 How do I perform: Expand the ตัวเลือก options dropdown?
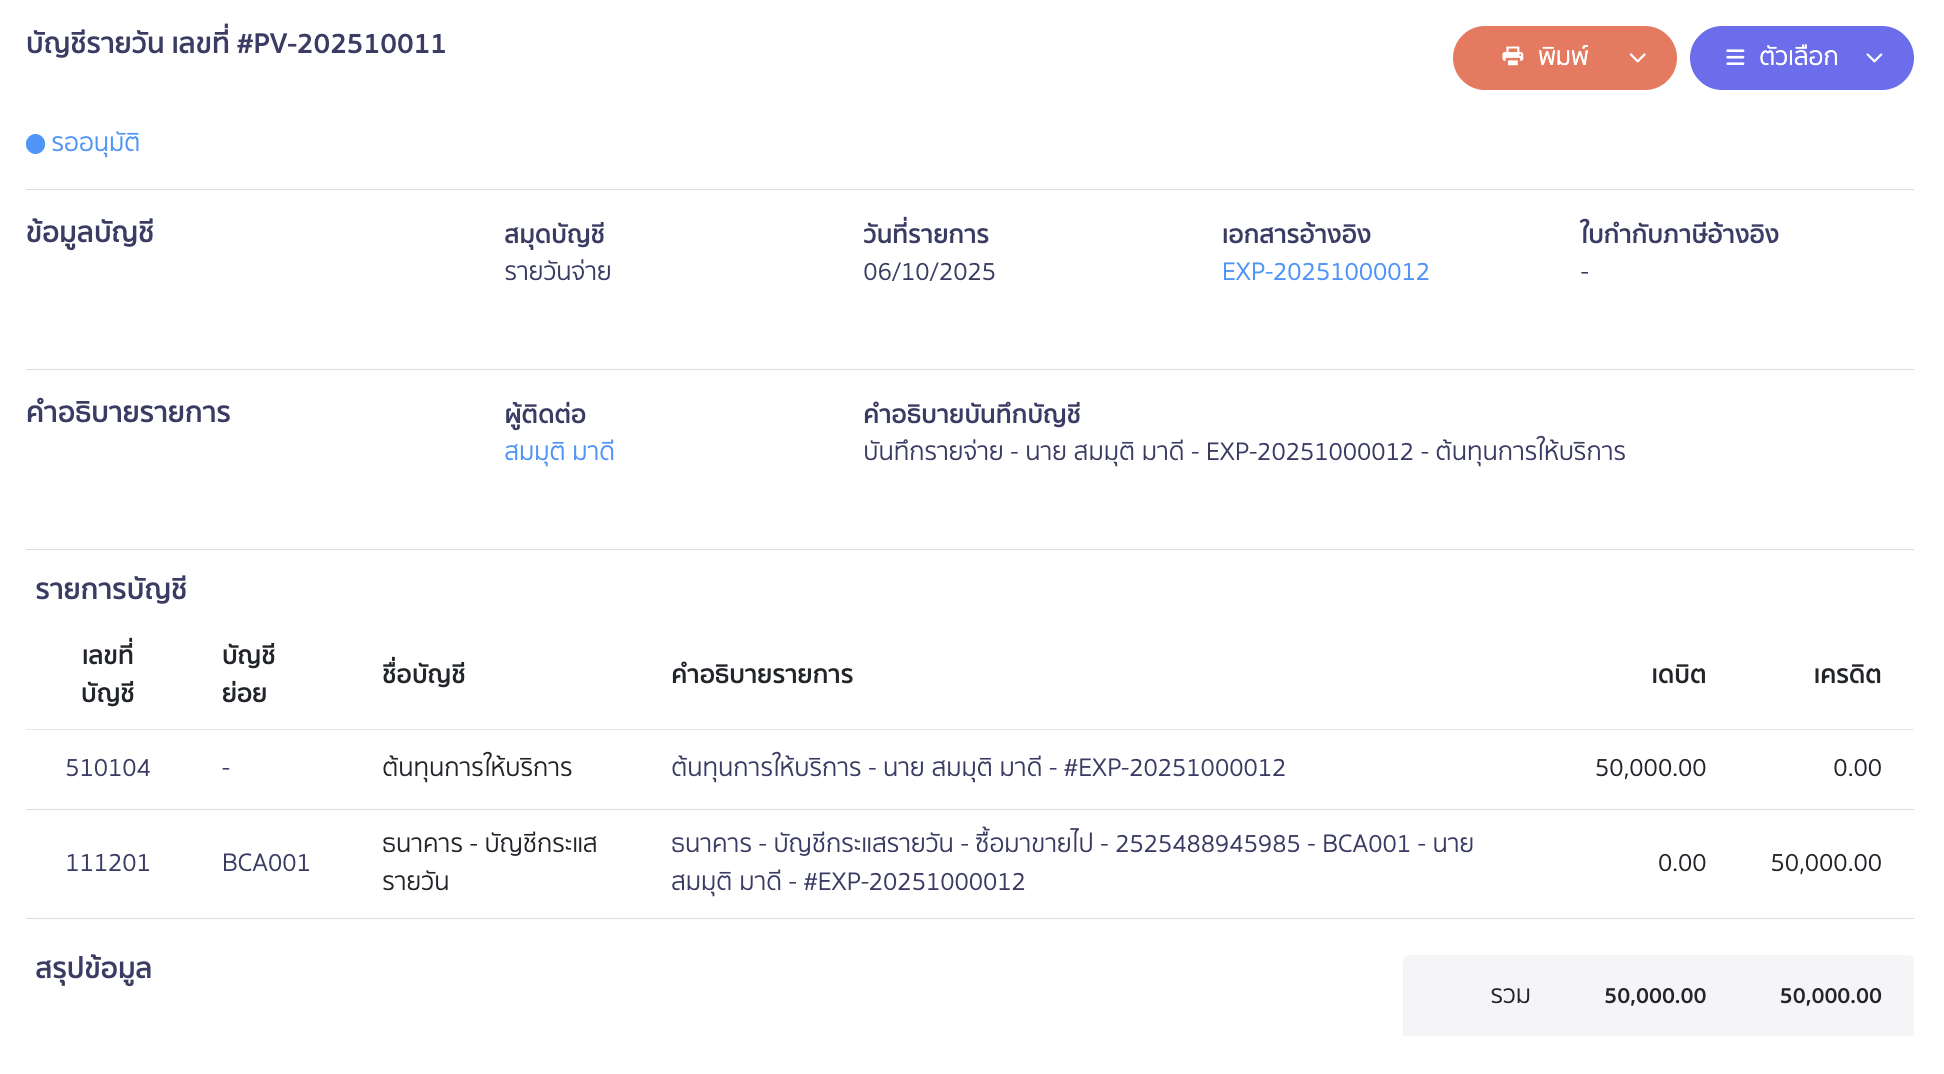pyautogui.click(x=1873, y=58)
